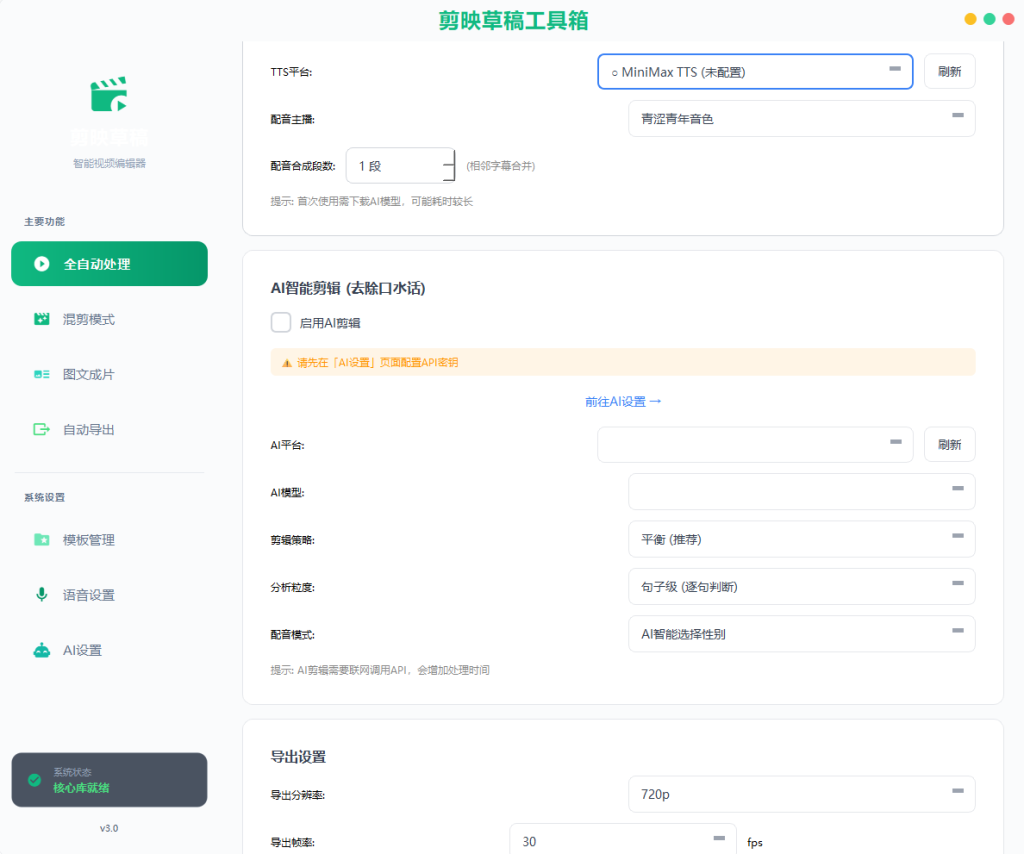Click the fps unit label

point(755,842)
